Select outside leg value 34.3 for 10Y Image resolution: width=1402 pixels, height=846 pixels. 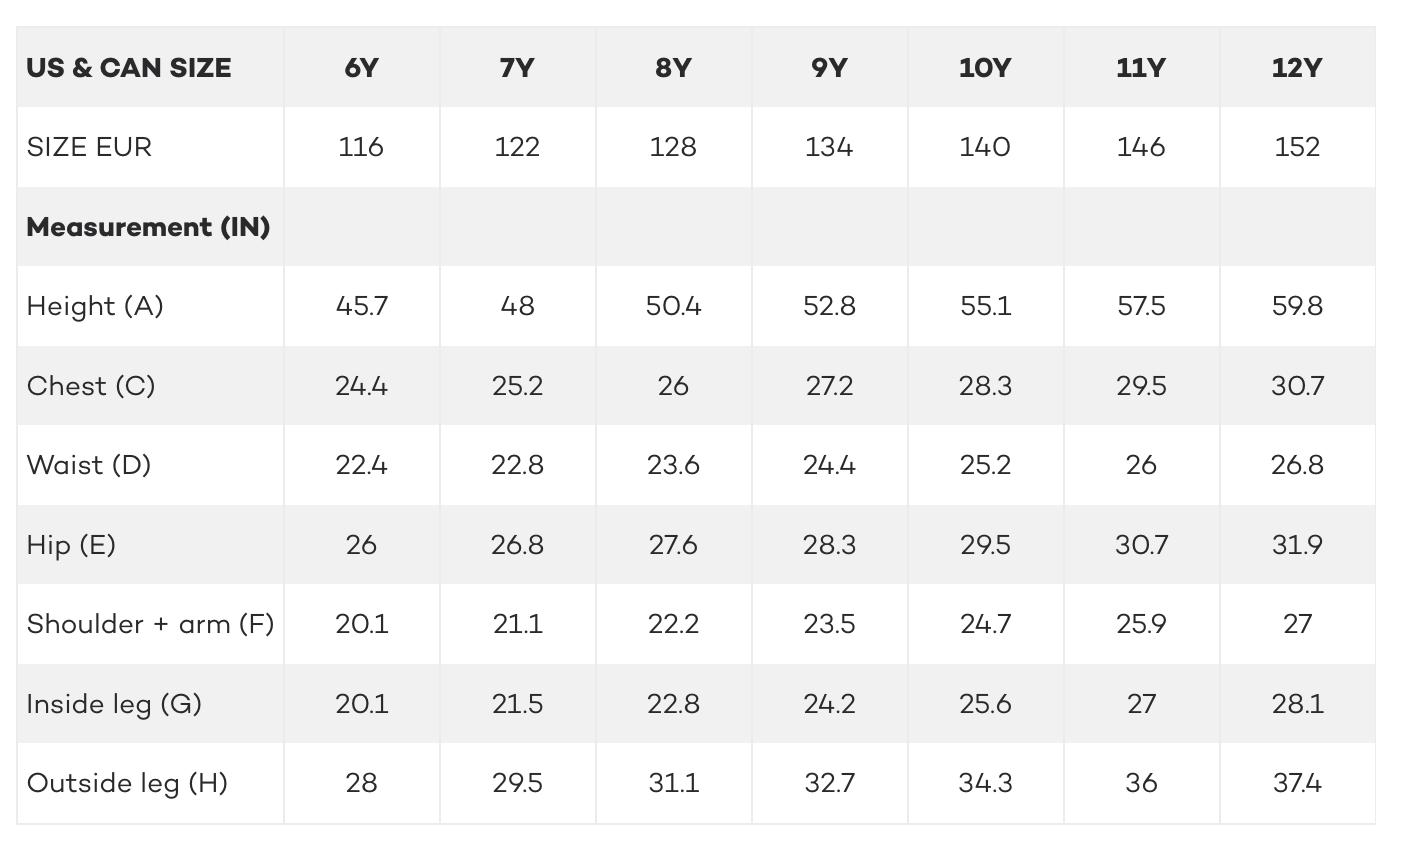(x=985, y=783)
